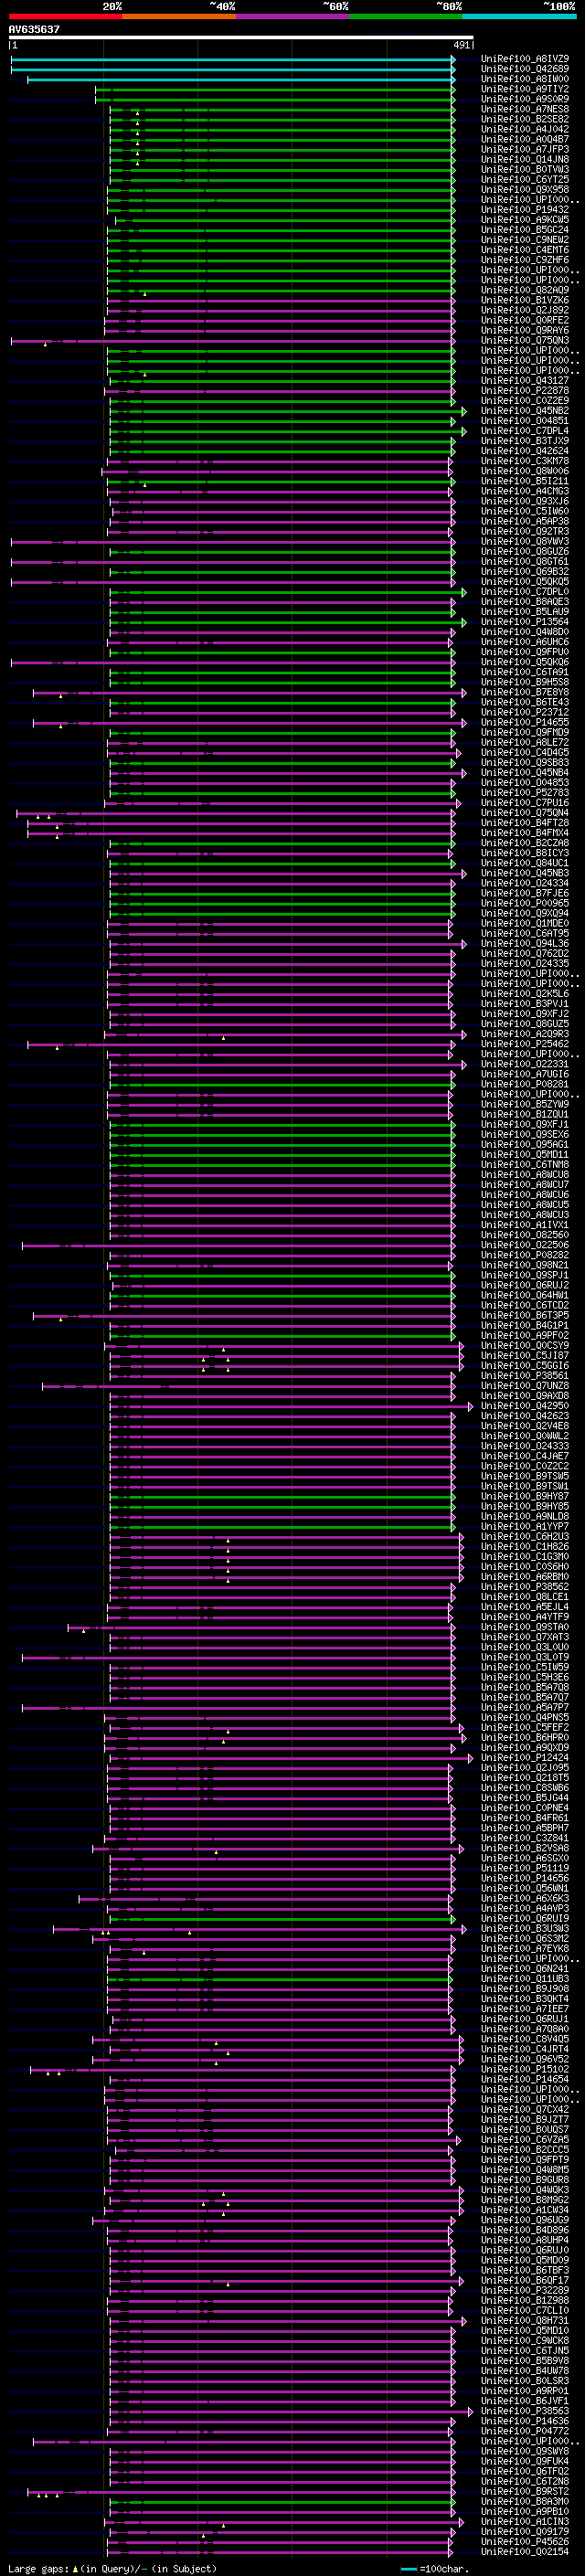Image resolution: width=585 pixels, height=2576 pixels.
Task: Click the UniRef100_C3KM78 label
Action: [525, 461]
